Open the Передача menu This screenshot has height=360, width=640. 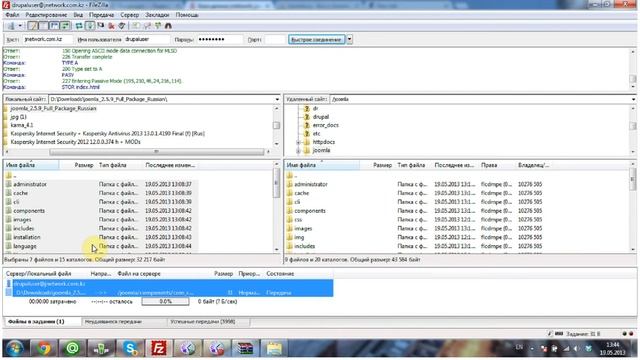[101, 15]
